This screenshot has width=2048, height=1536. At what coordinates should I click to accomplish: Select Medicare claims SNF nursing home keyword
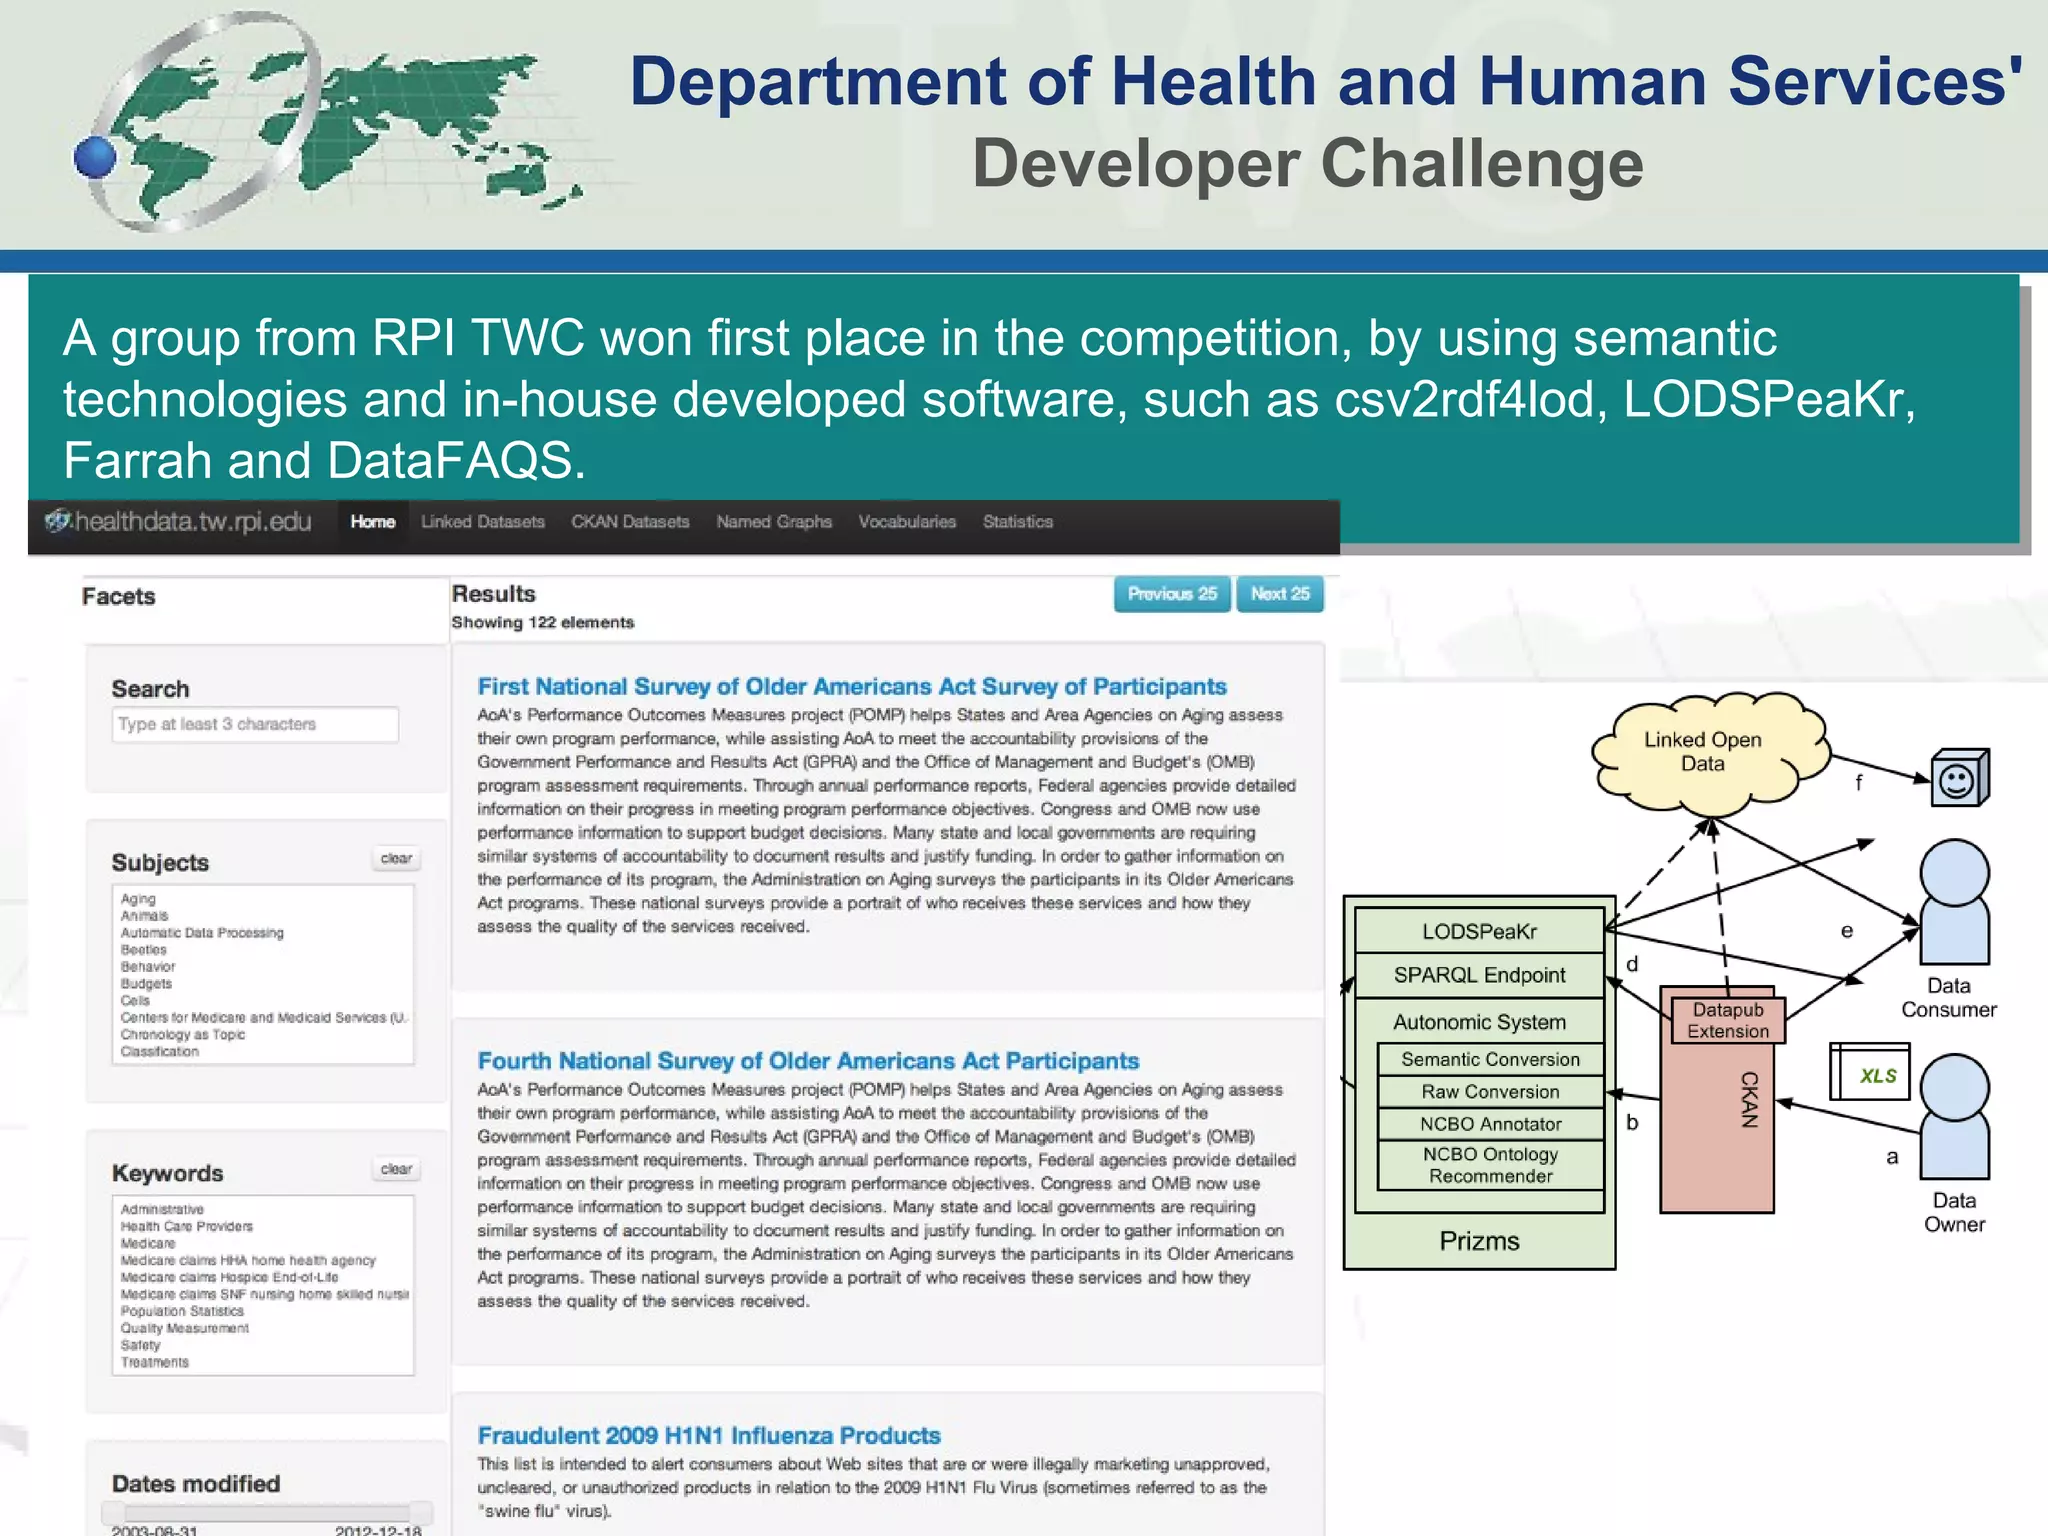click(x=265, y=1295)
